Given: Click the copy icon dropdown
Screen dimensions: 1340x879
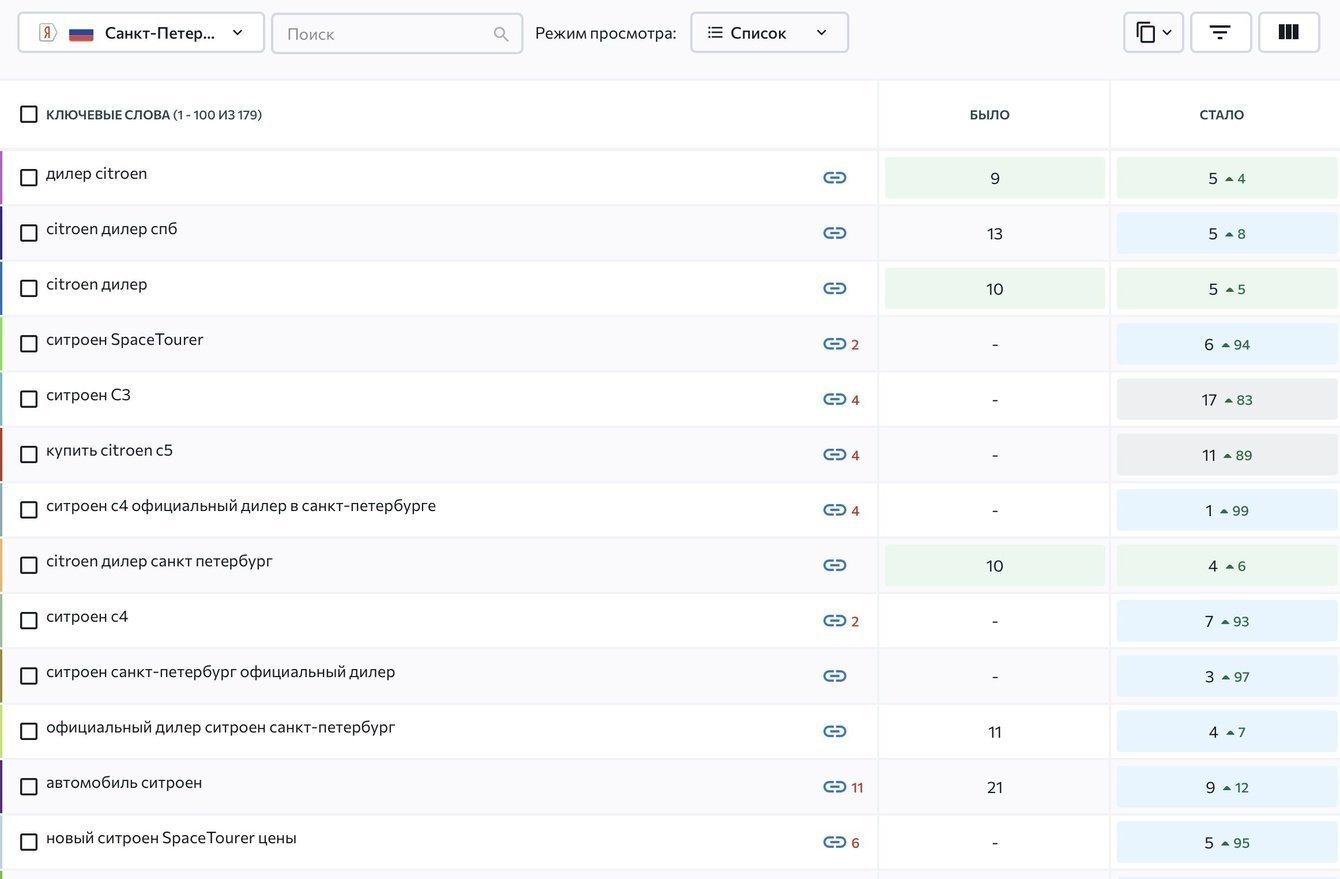Looking at the screenshot, I should (x=1153, y=33).
